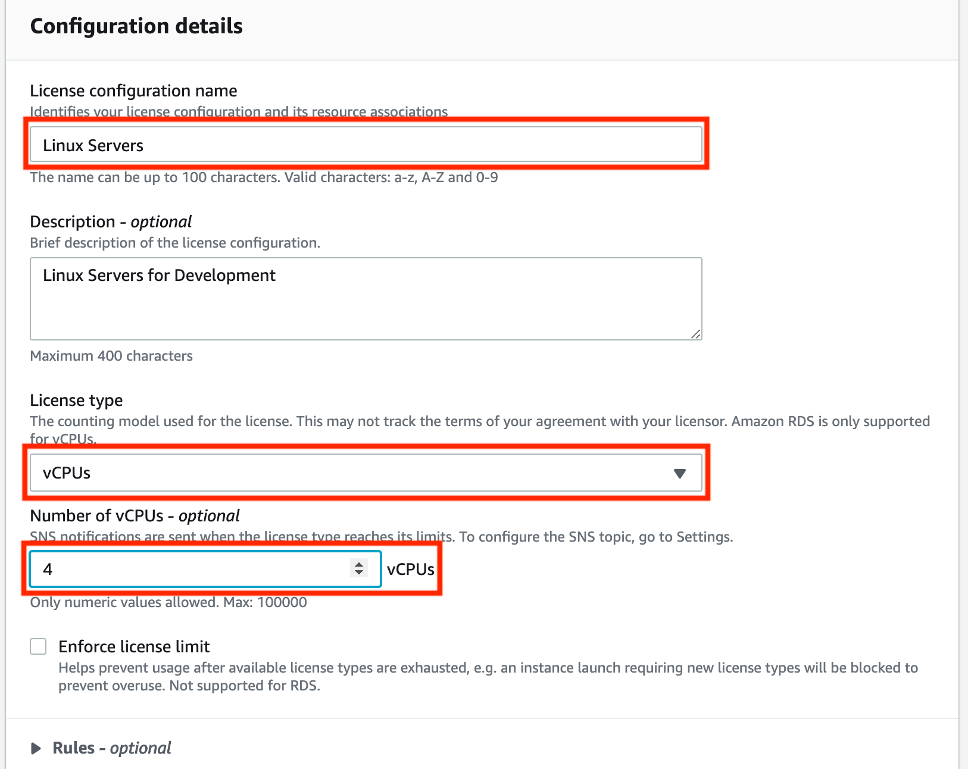This screenshot has height=770, width=968.
Task: Click the stepper up arrow on vCPUs field
Action: [x=359, y=564]
